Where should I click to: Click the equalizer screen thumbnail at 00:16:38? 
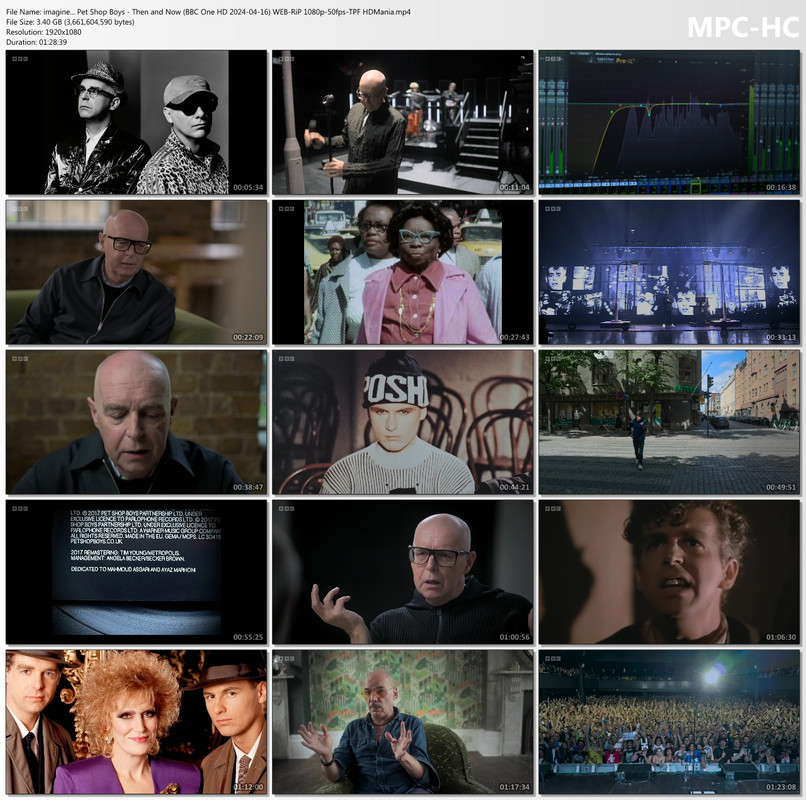[x=669, y=122]
